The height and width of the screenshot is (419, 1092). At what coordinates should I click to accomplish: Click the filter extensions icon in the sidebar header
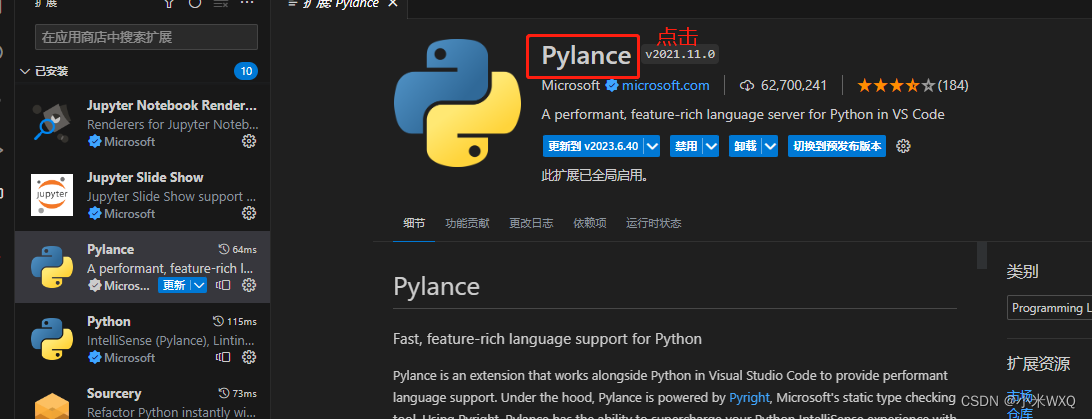click(x=169, y=3)
